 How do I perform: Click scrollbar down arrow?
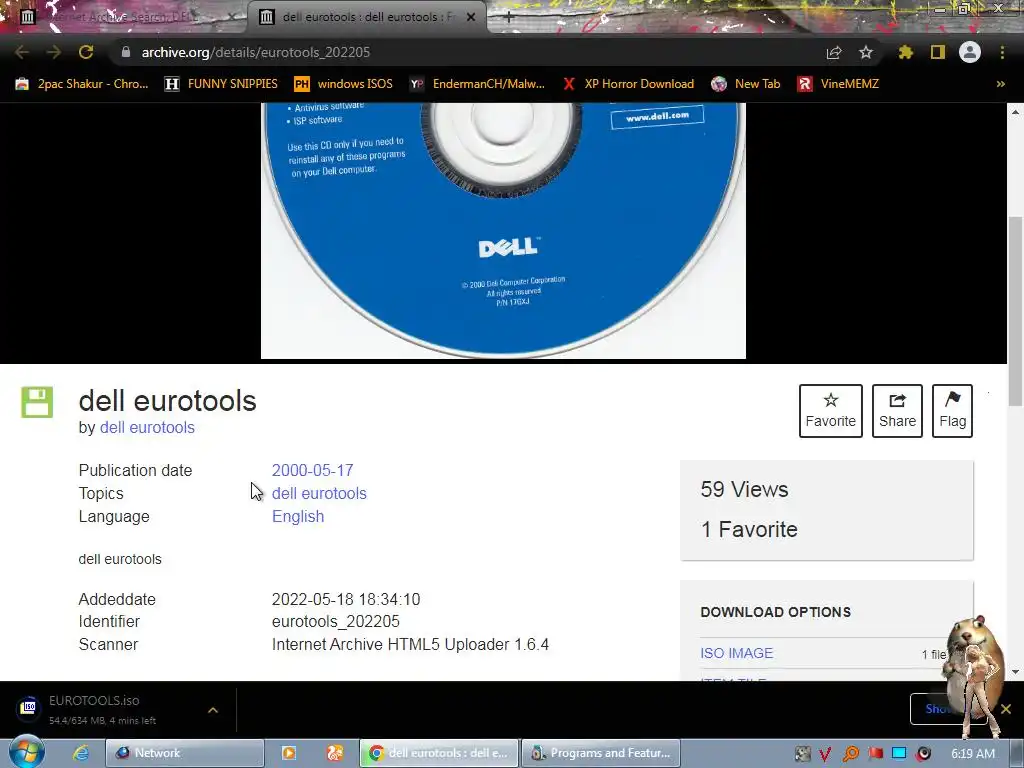pyautogui.click(x=1016, y=671)
